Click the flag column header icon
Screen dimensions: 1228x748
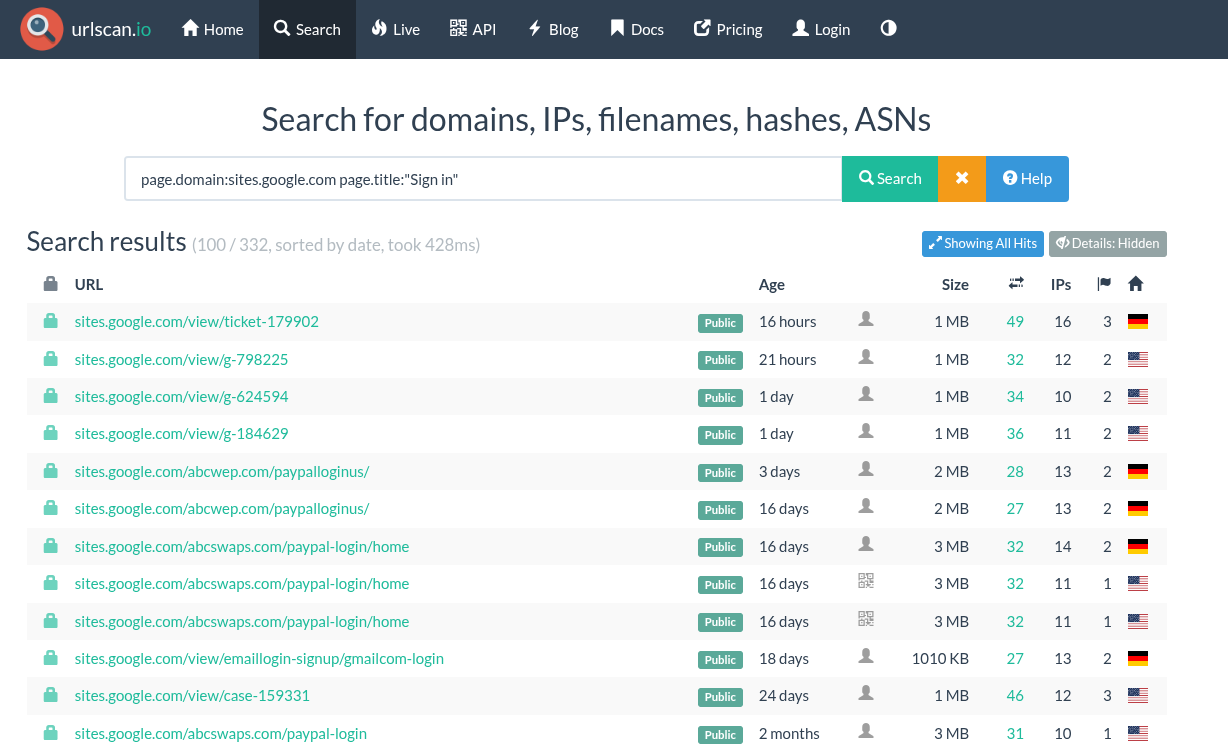1104,284
